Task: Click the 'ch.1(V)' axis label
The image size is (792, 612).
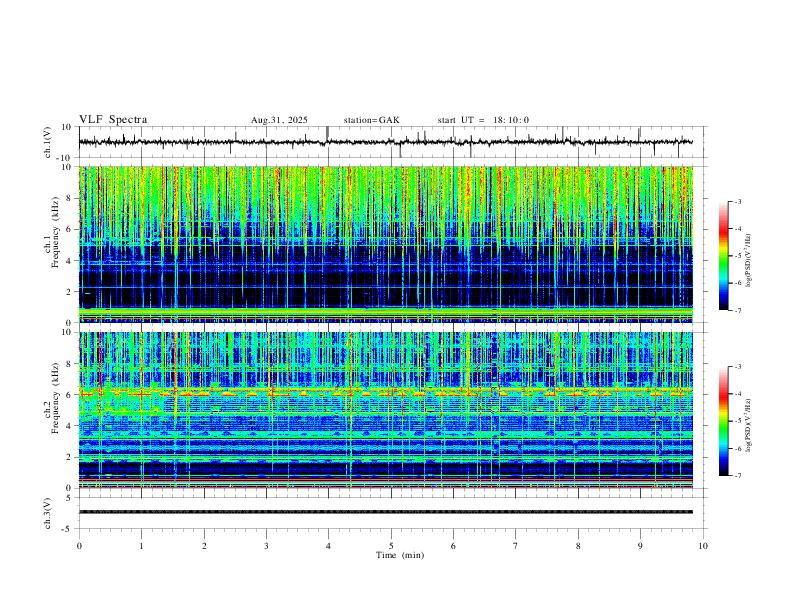Action: [48, 142]
